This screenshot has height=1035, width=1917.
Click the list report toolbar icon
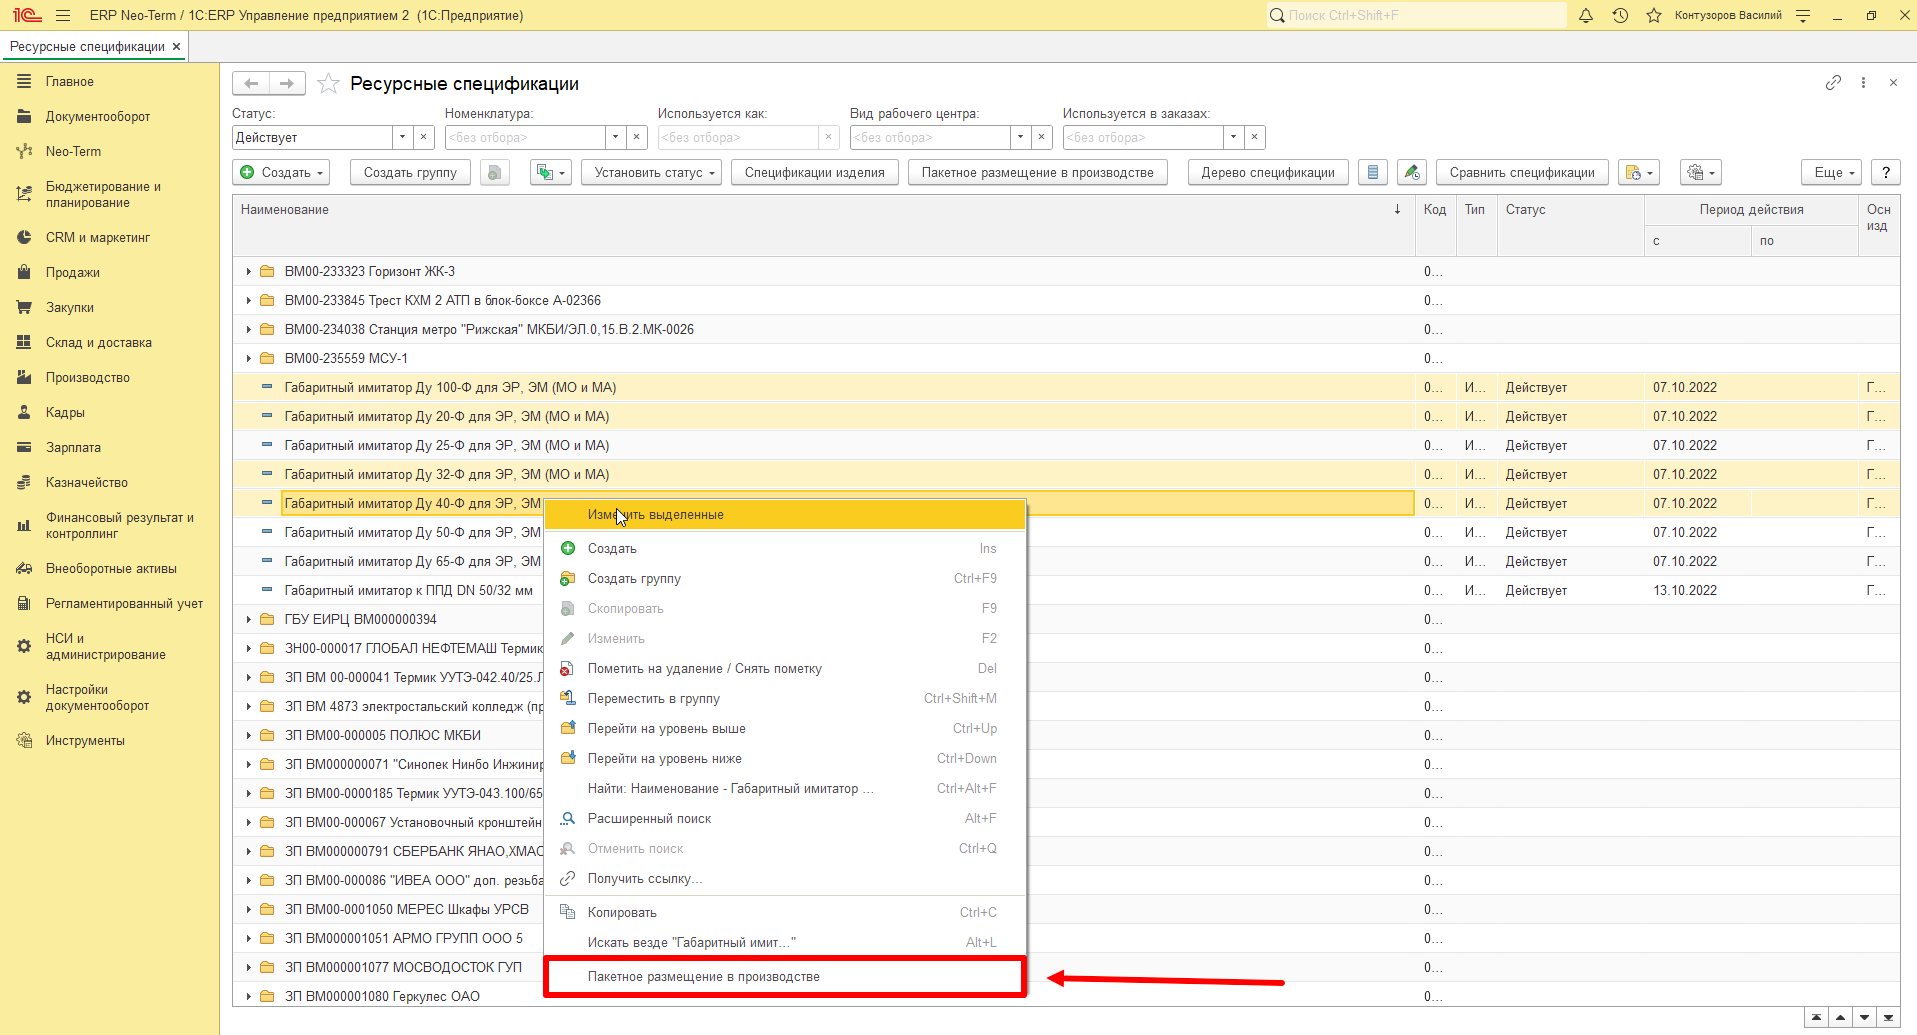click(1373, 173)
